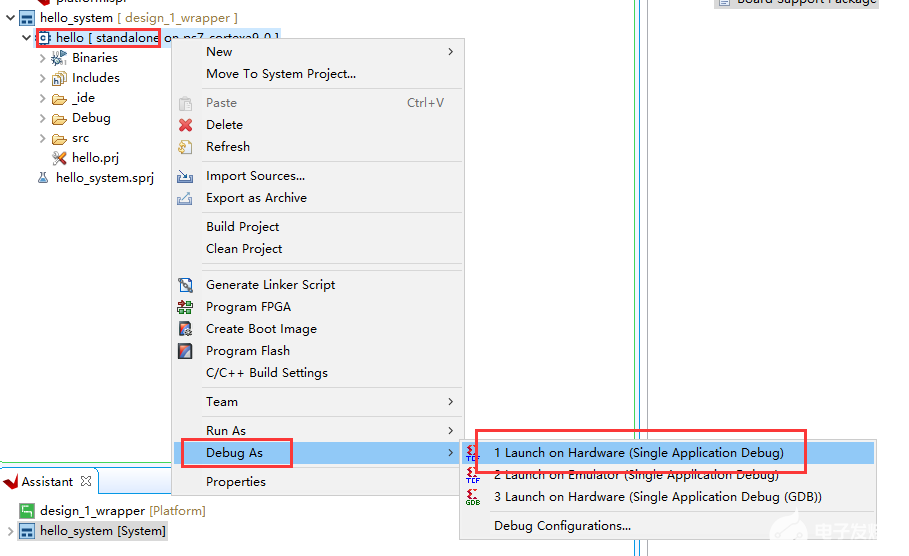Click the Debug folder icon in tree
The image size is (909, 556).
click(x=59, y=119)
